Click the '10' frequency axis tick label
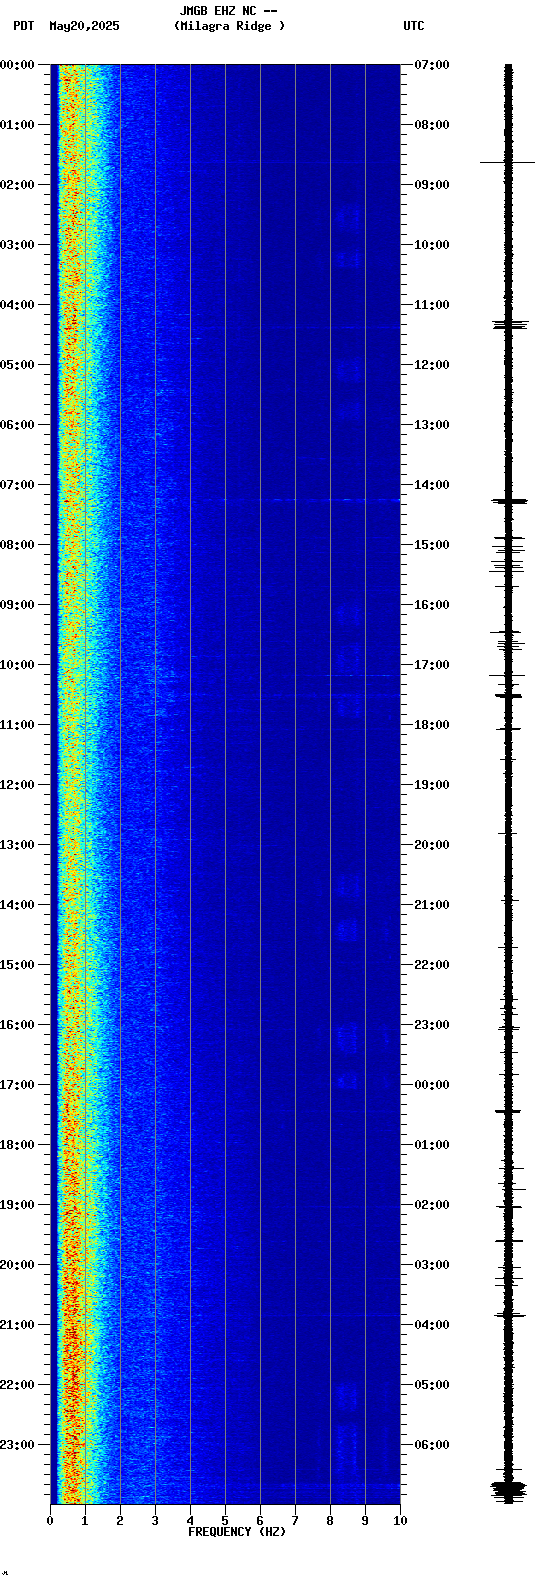 pyautogui.click(x=400, y=1521)
